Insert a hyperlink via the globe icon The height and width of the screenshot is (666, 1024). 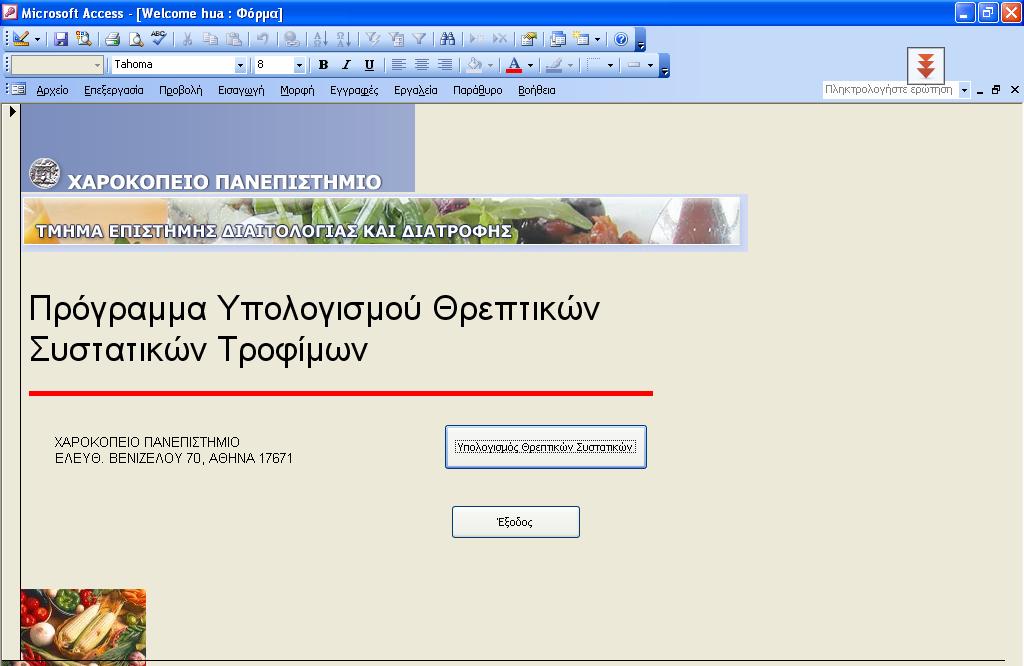point(291,39)
